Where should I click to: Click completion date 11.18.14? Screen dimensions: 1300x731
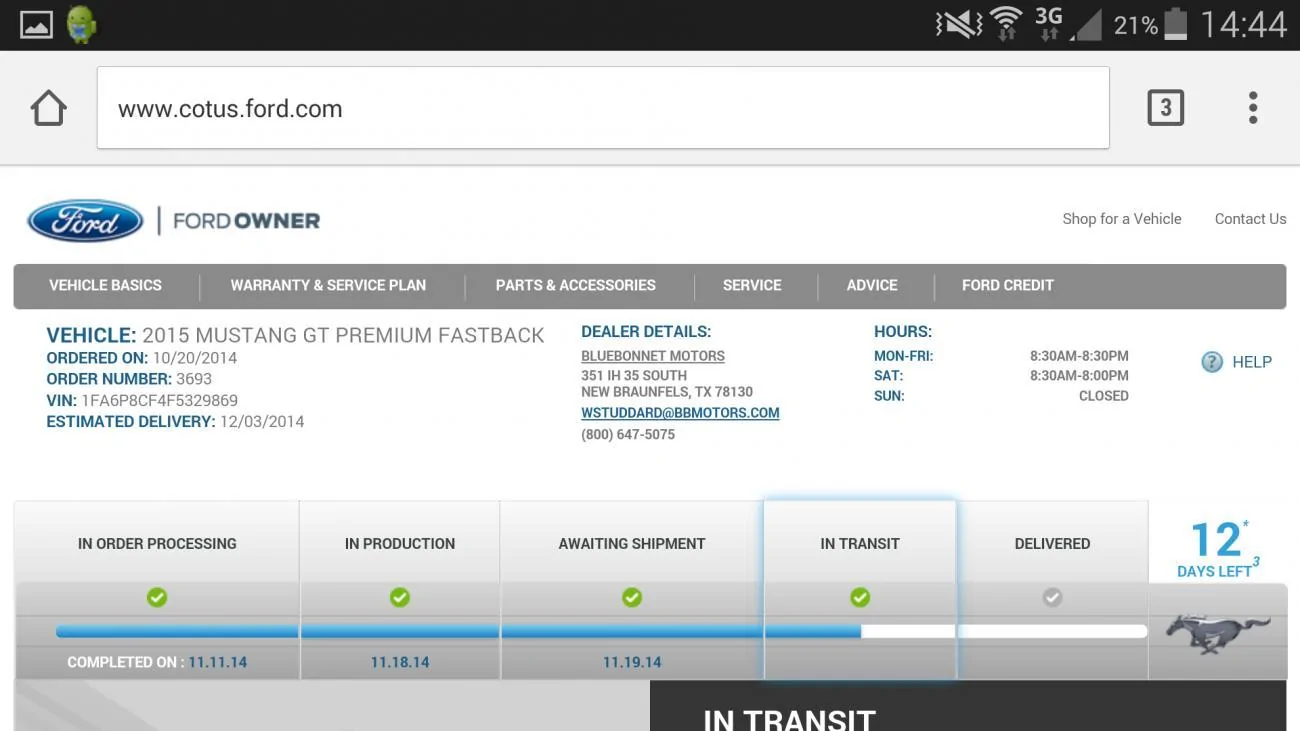click(x=400, y=662)
